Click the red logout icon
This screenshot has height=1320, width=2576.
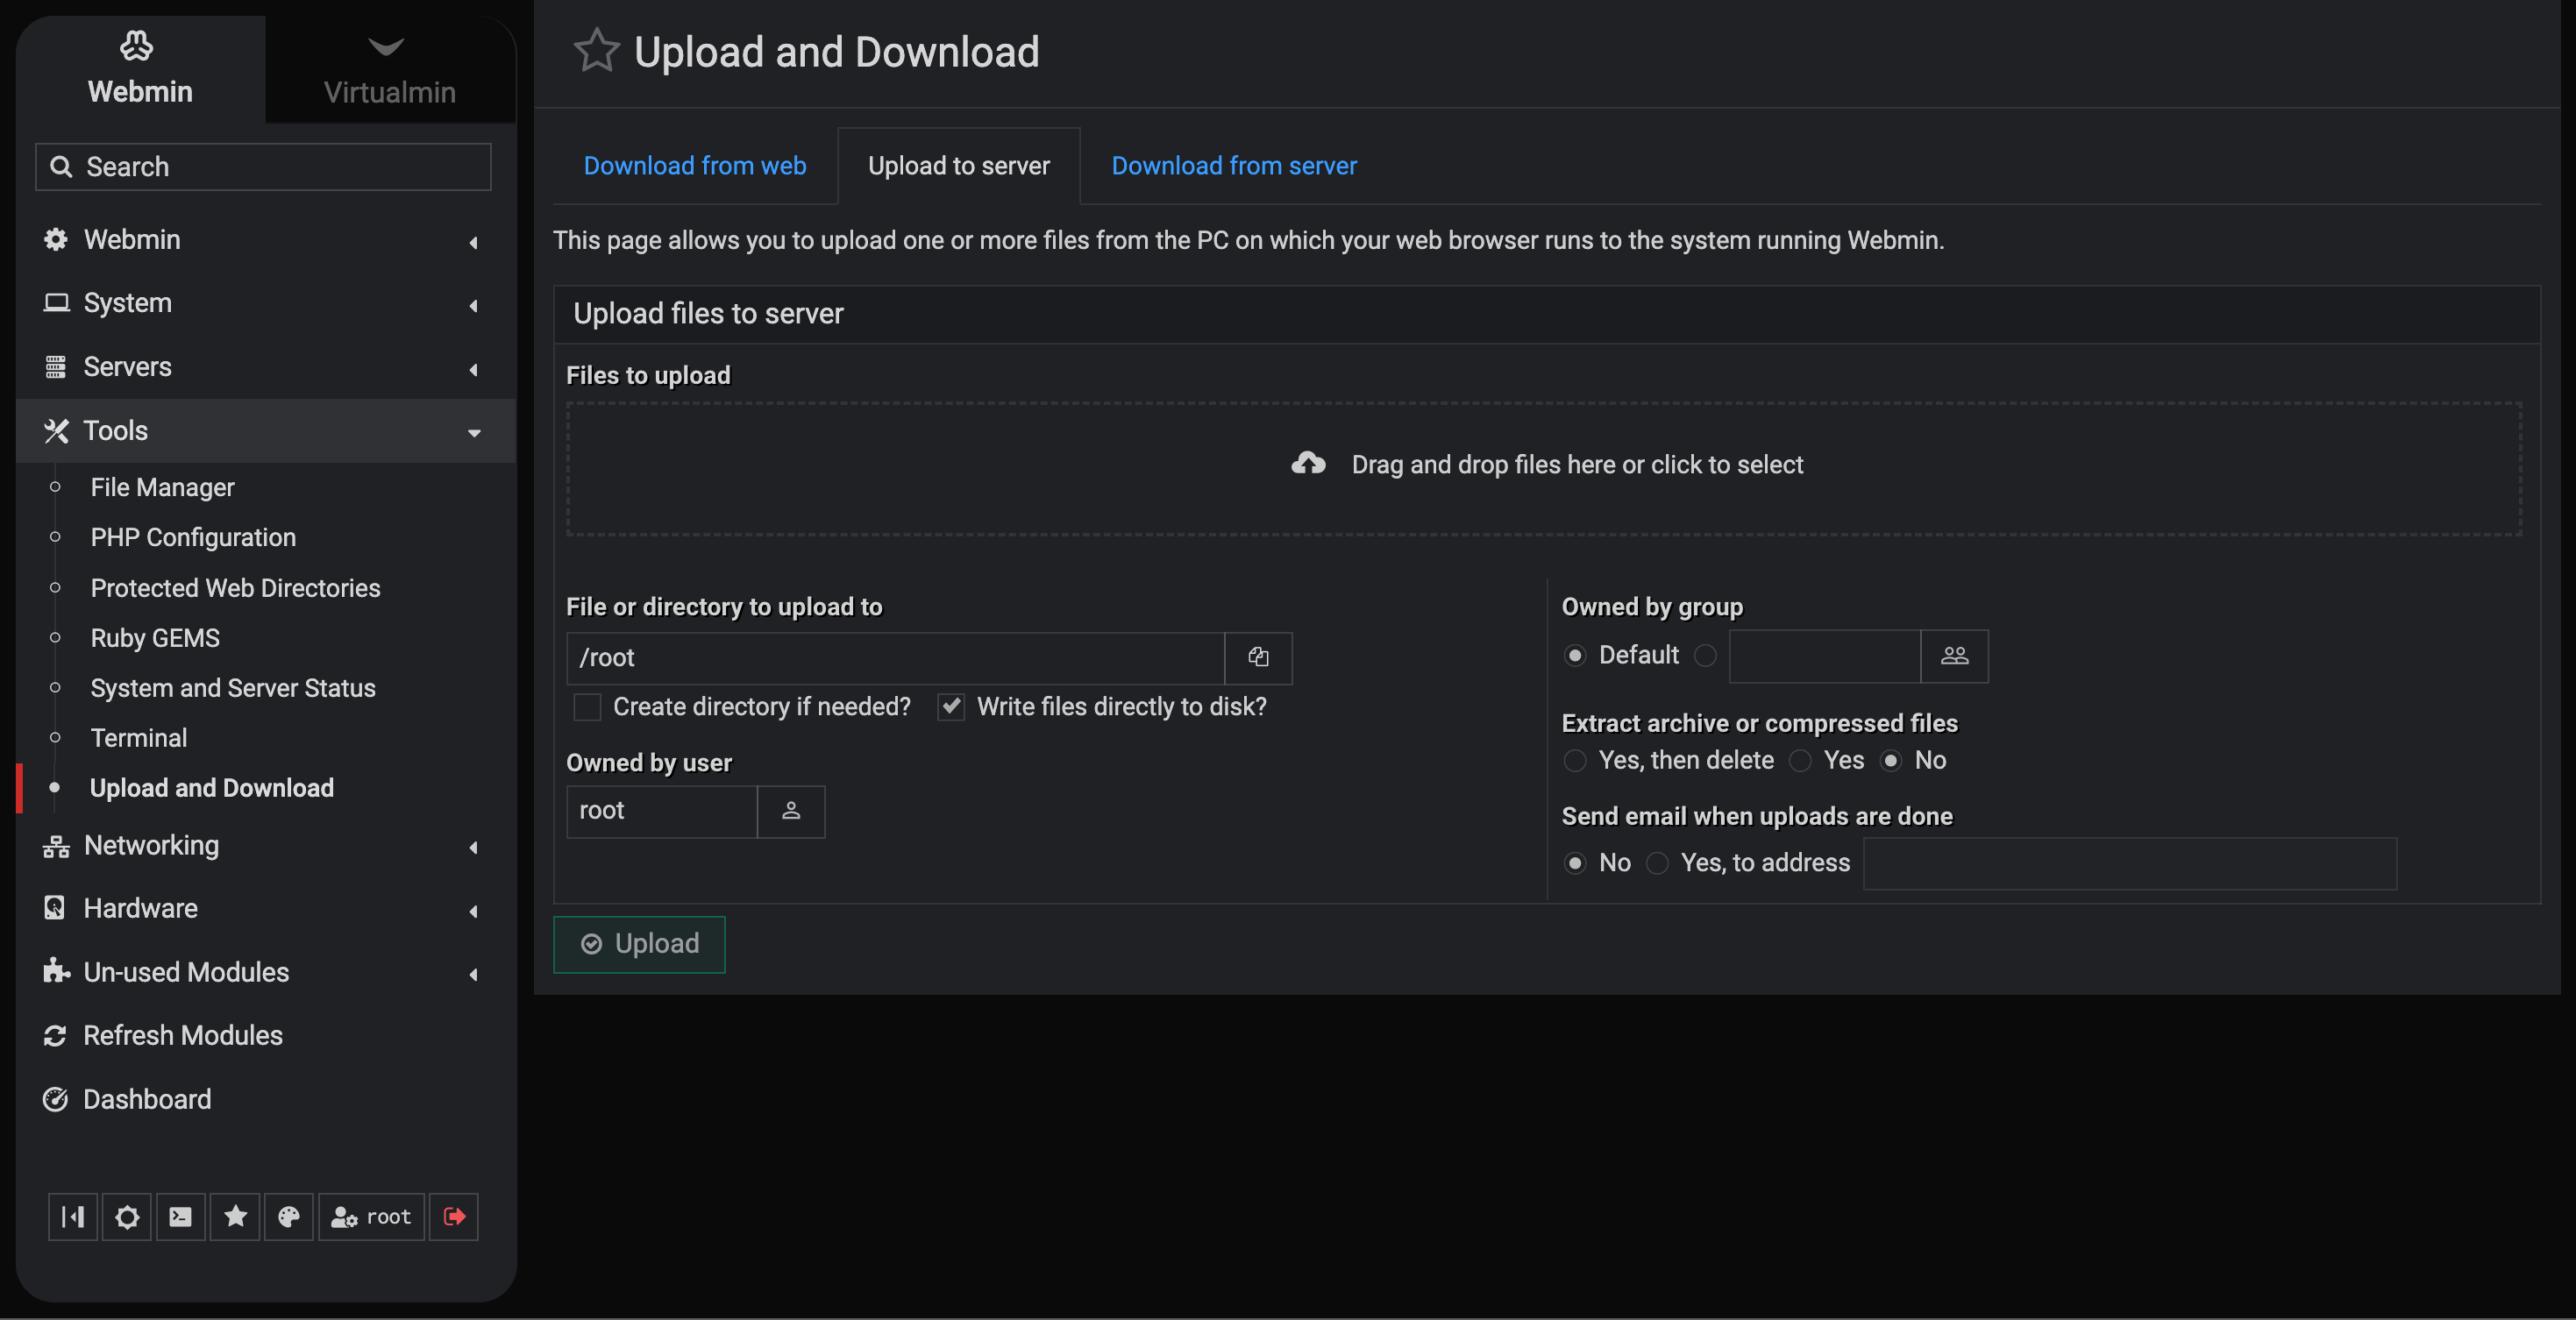click(454, 1216)
